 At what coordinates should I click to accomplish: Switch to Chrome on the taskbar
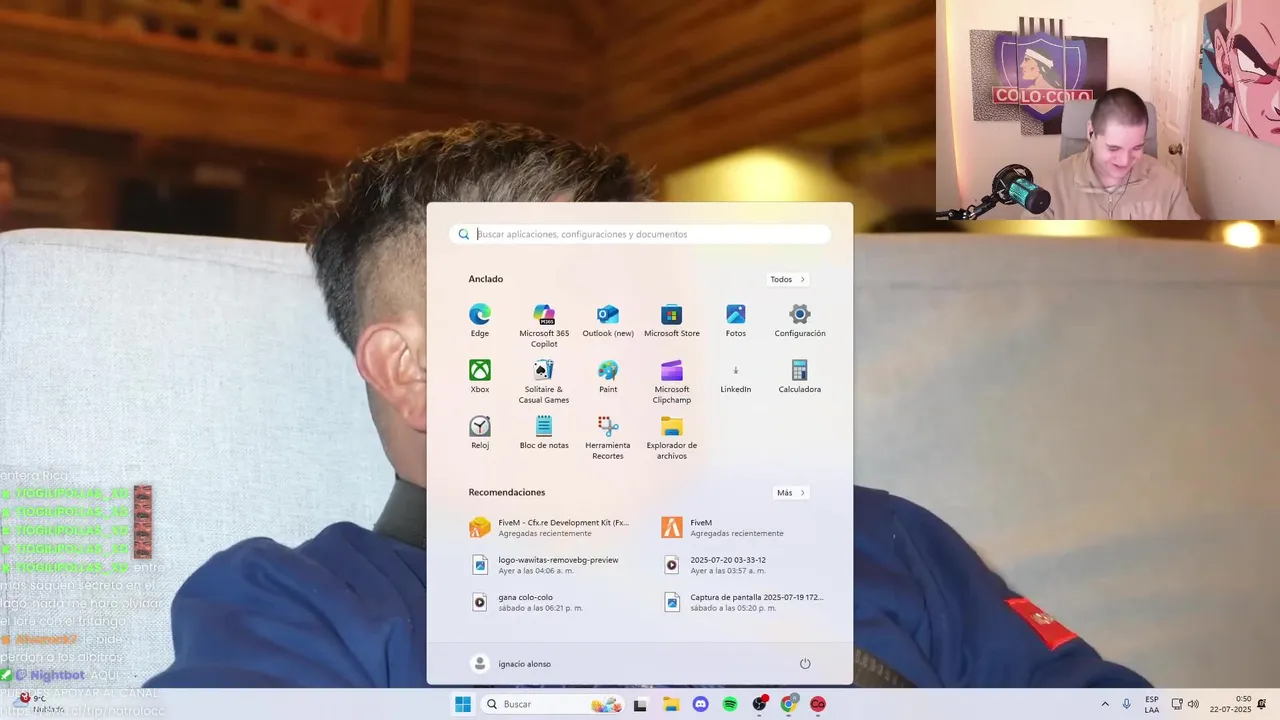pyautogui.click(x=789, y=704)
